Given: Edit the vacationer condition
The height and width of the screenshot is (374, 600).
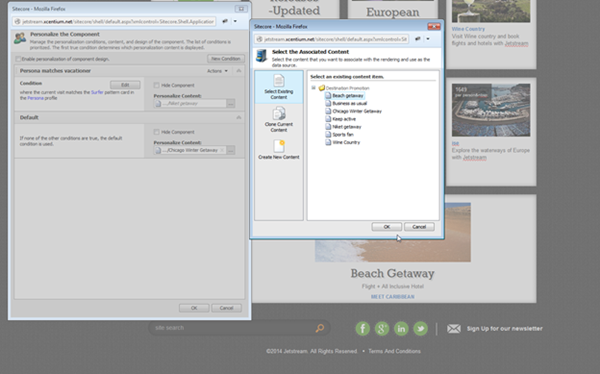Looking at the screenshot, I should tap(125, 85).
